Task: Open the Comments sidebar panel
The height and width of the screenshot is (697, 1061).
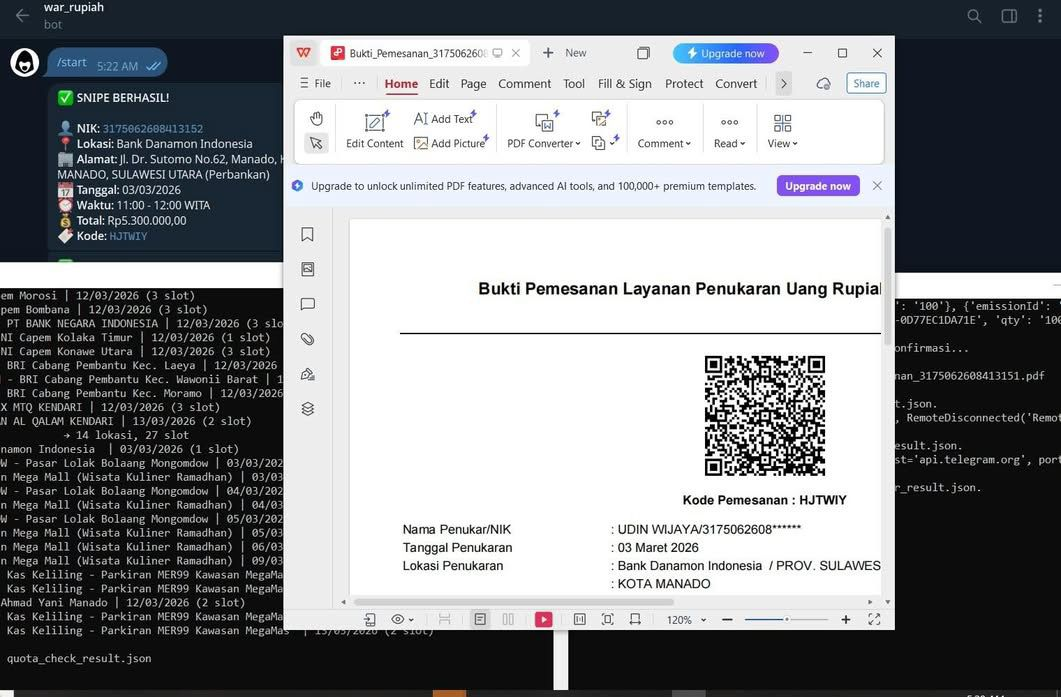Action: click(x=307, y=304)
